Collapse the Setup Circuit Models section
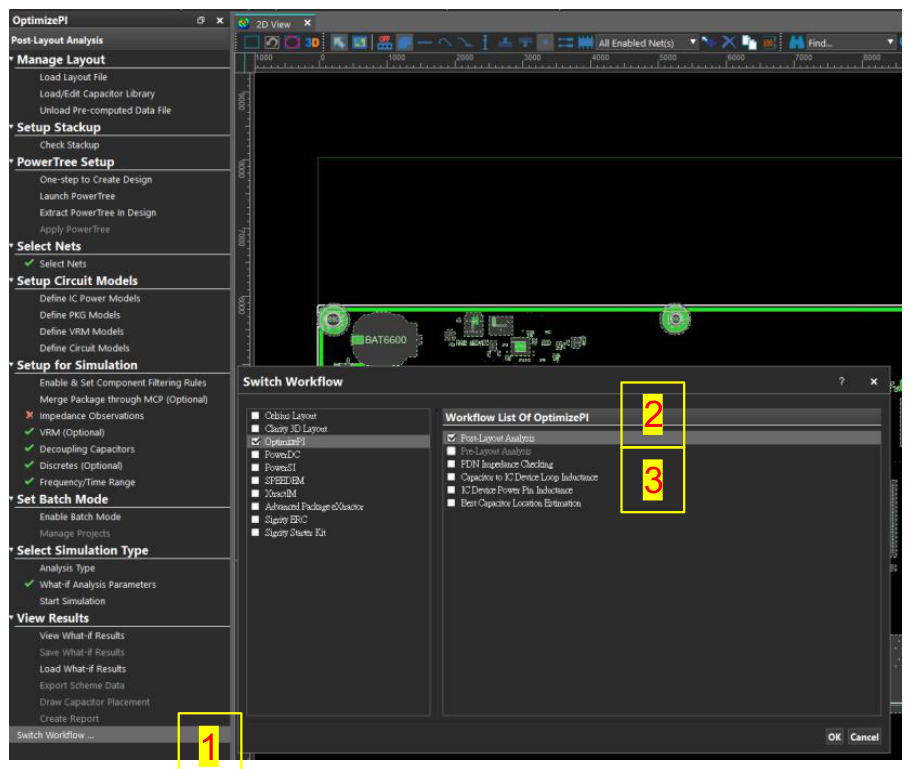 tap(12, 281)
